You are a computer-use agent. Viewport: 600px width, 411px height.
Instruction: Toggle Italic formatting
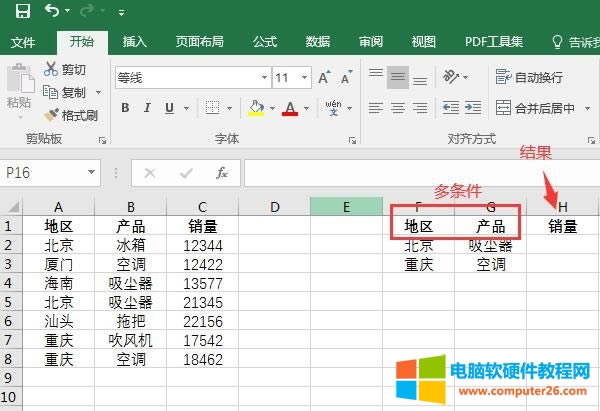(x=146, y=108)
